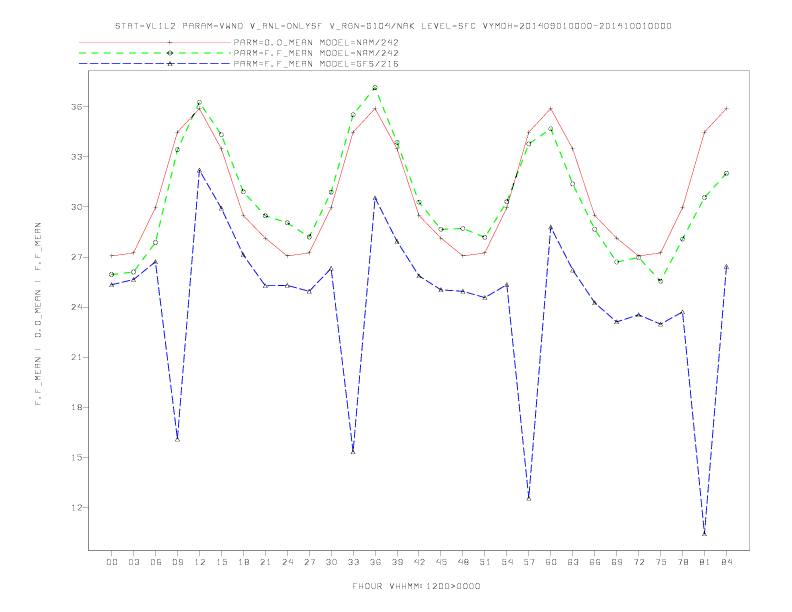Click x-axis forecast hour label 24

[287, 562]
